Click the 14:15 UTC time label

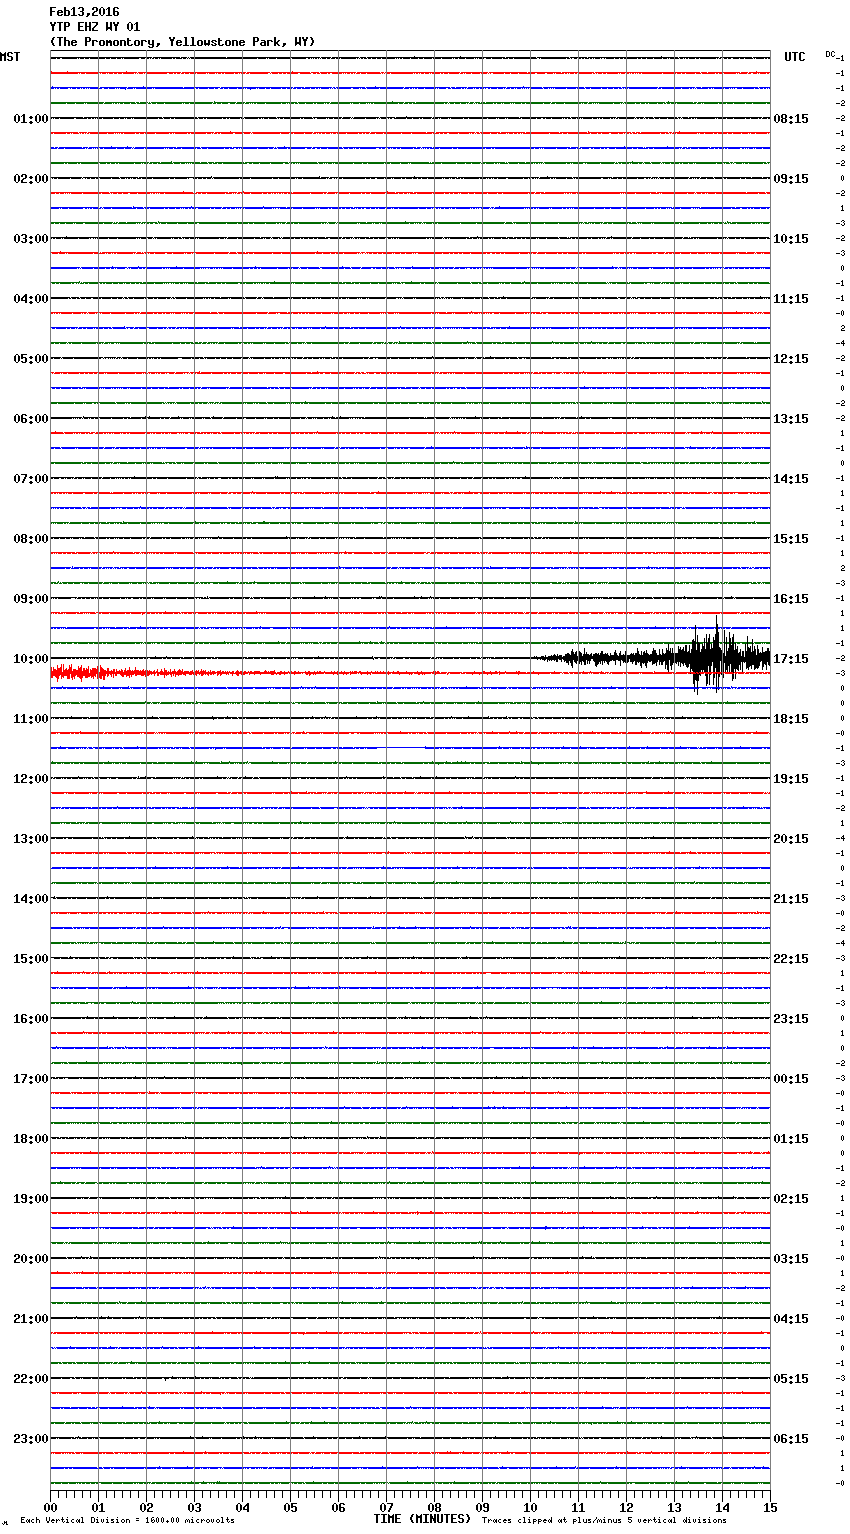[x=791, y=479]
